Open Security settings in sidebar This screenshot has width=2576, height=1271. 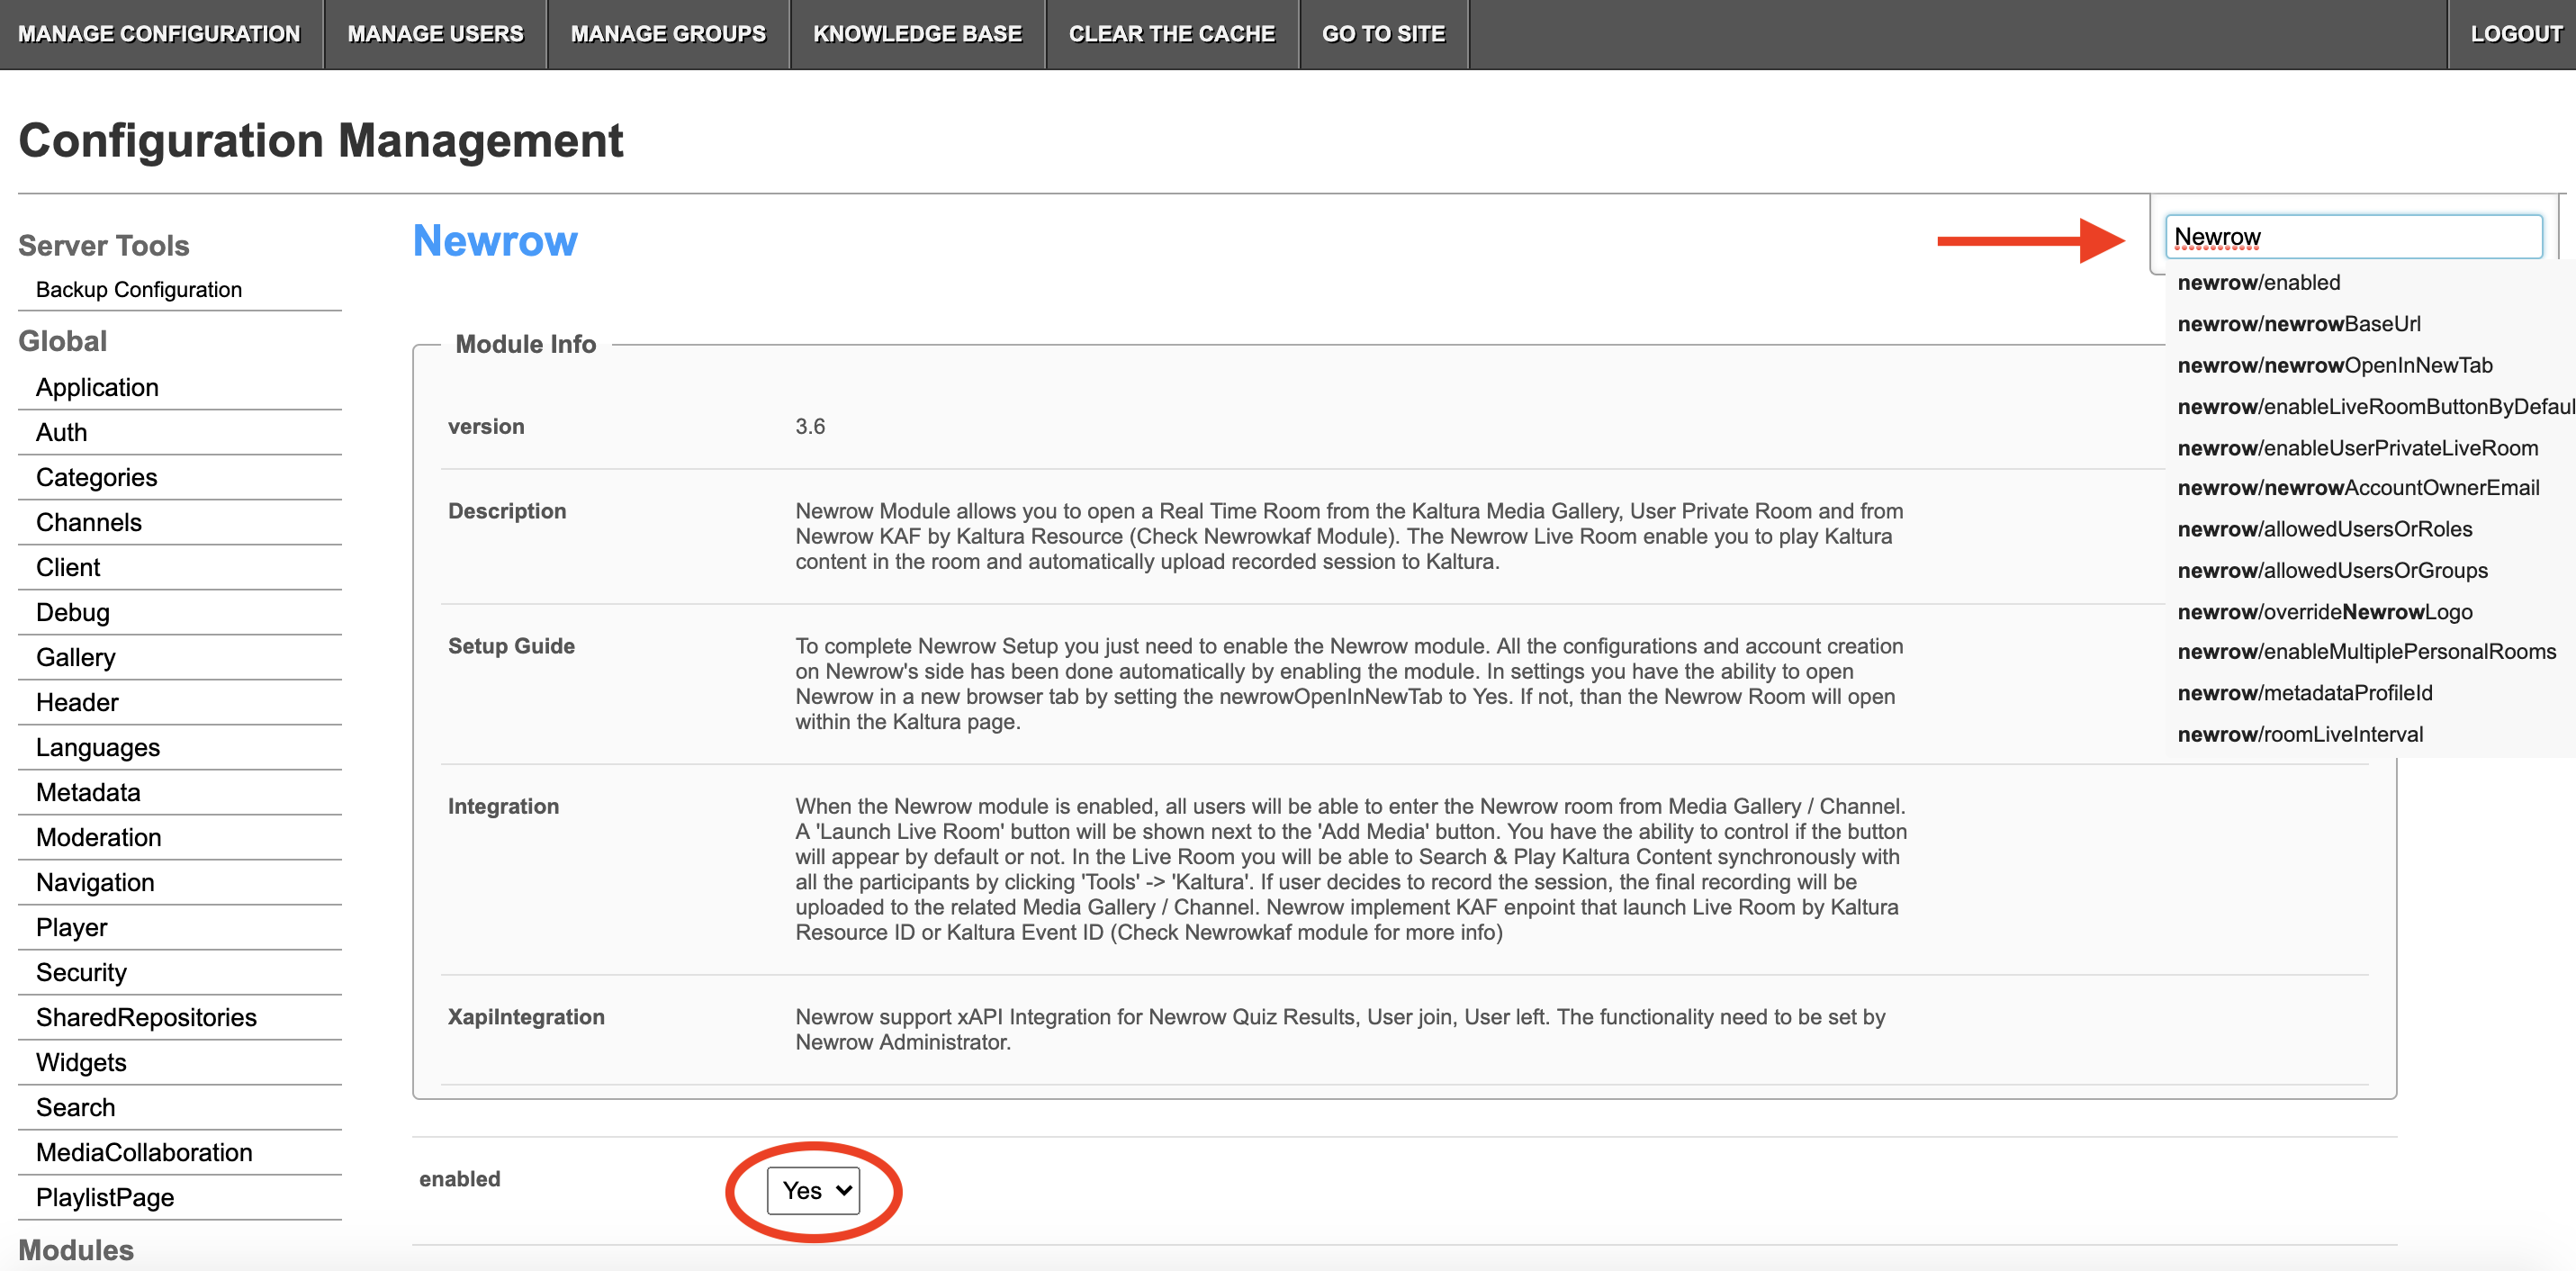tap(81, 972)
